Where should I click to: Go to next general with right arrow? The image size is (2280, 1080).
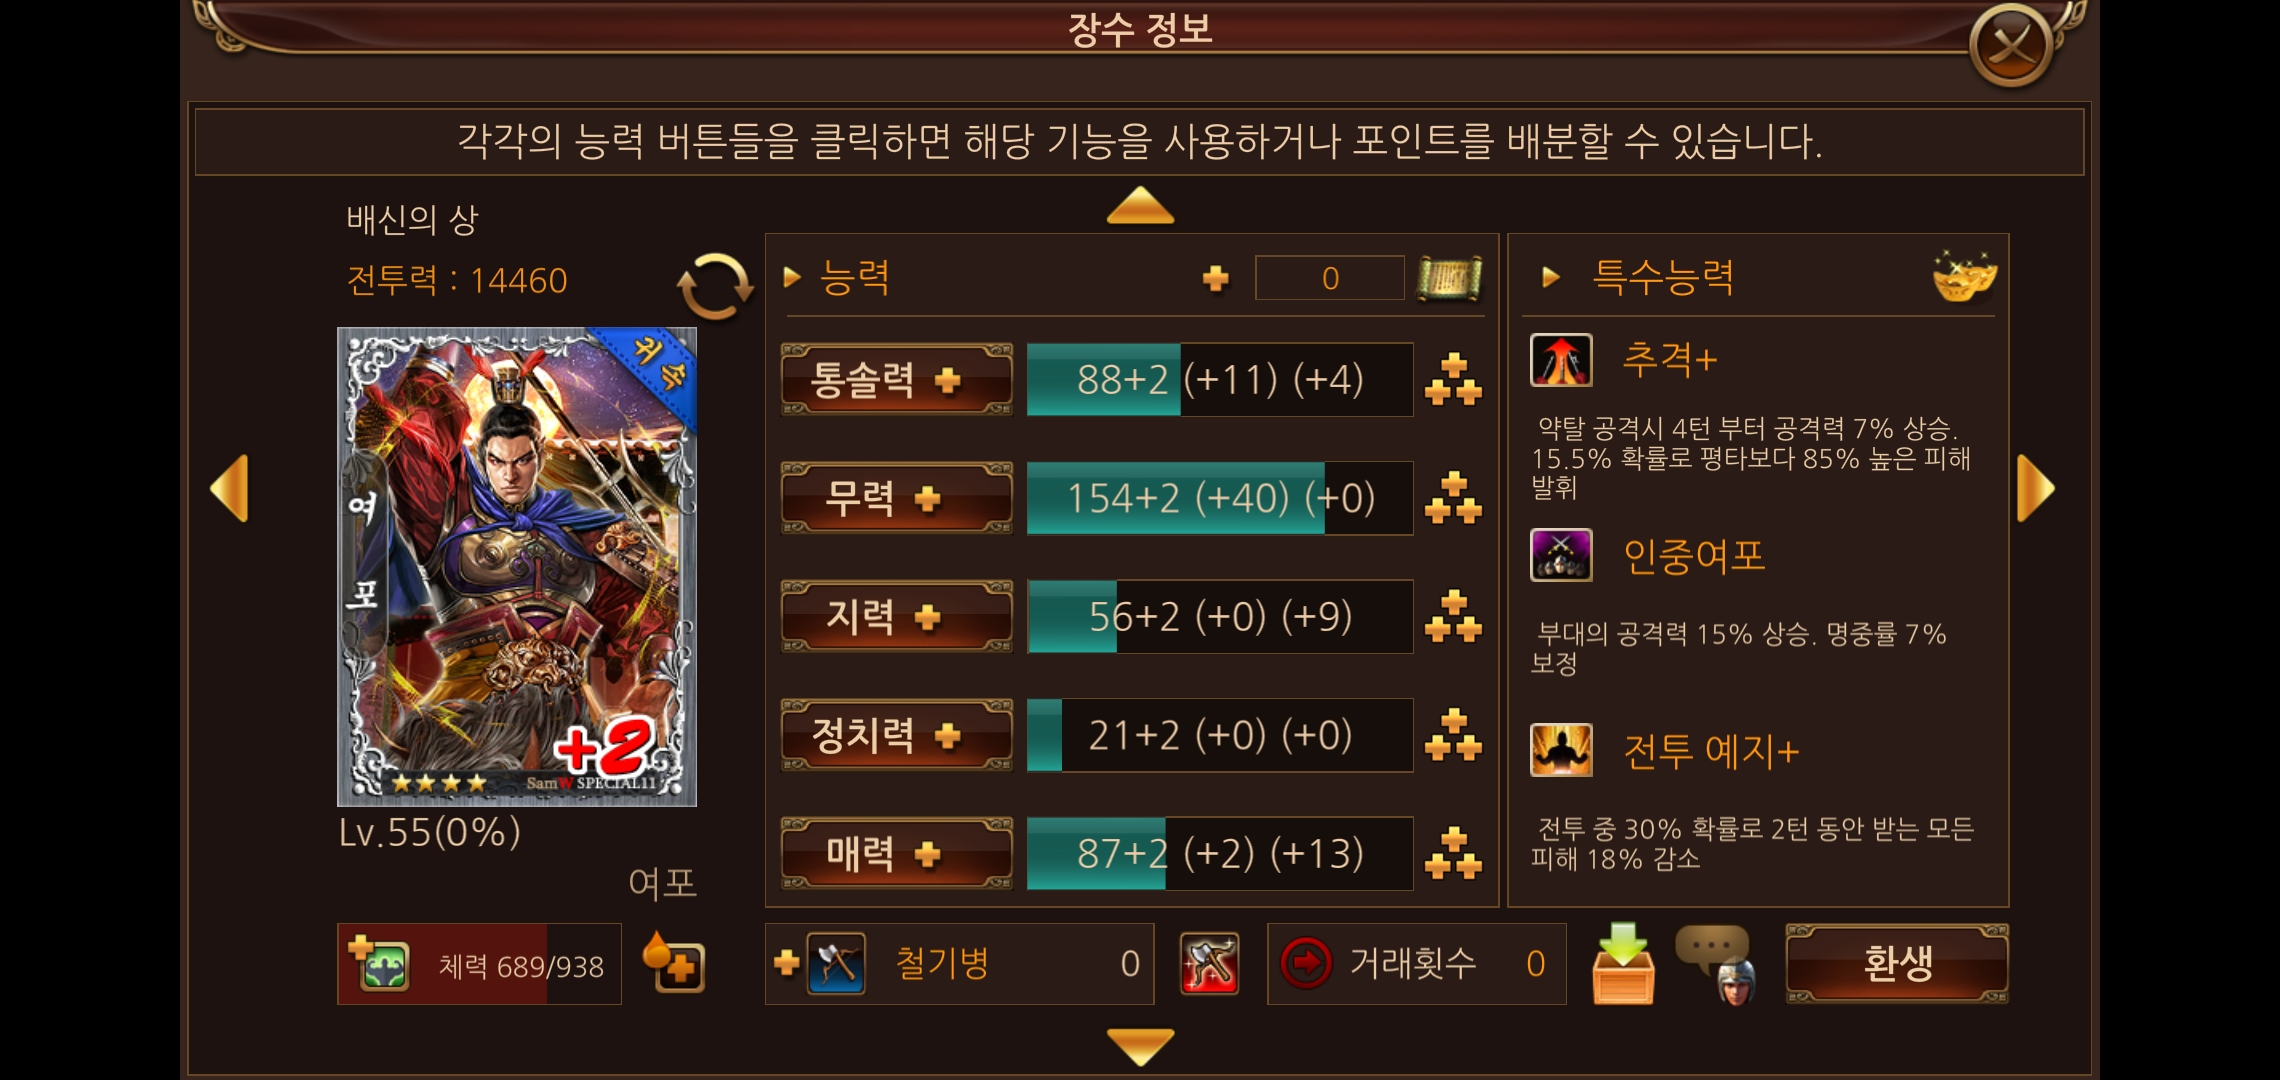point(2036,488)
